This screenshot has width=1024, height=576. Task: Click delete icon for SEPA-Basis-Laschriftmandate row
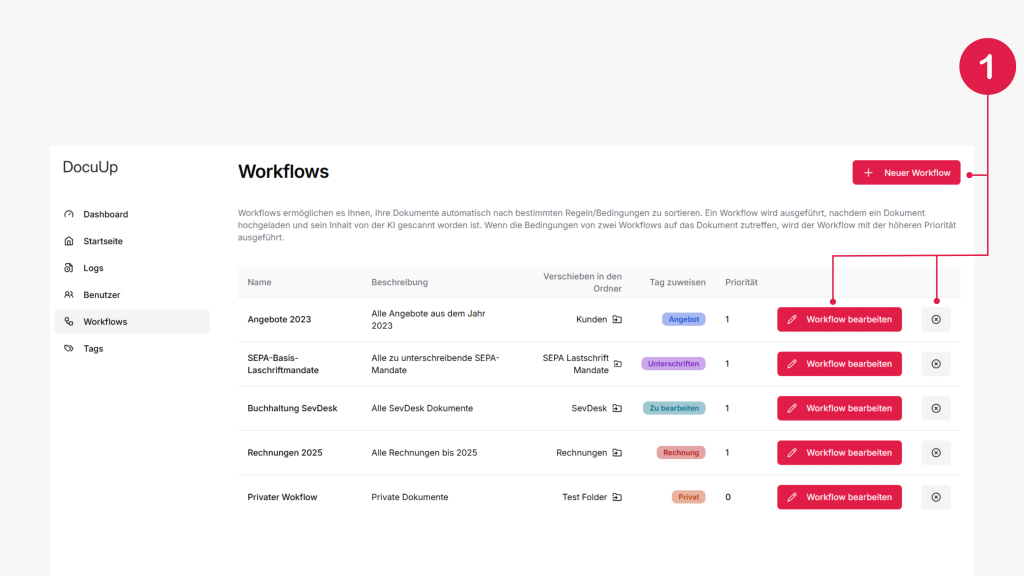point(936,364)
